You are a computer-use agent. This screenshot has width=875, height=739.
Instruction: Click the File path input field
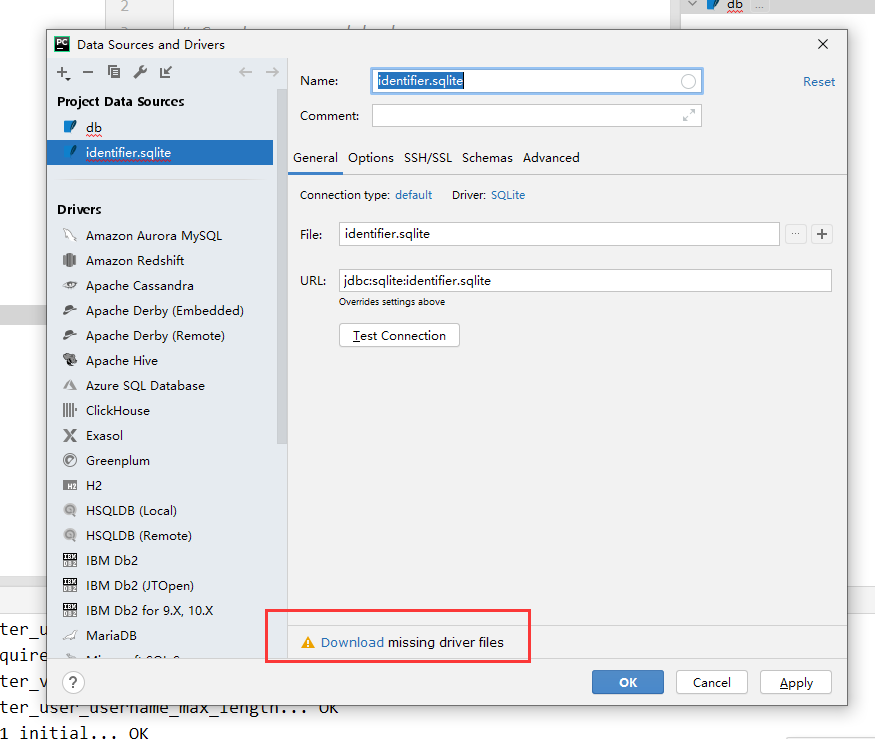point(559,234)
